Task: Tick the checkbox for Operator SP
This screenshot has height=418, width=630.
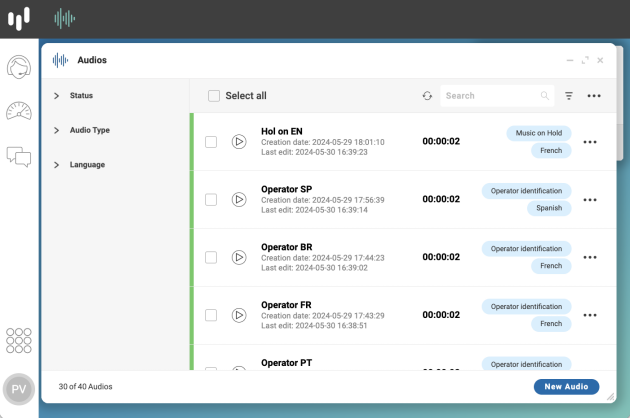Action: pos(211,199)
